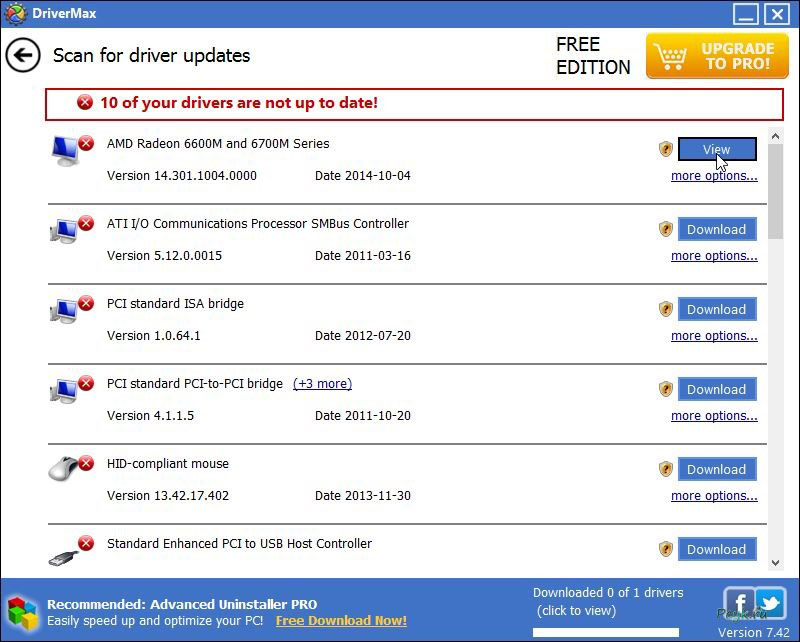The width and height of the screenshot is (800, 642).
Task: Open more options for PCI-to-PCI bridge
Action: click(x=714, y=416)
